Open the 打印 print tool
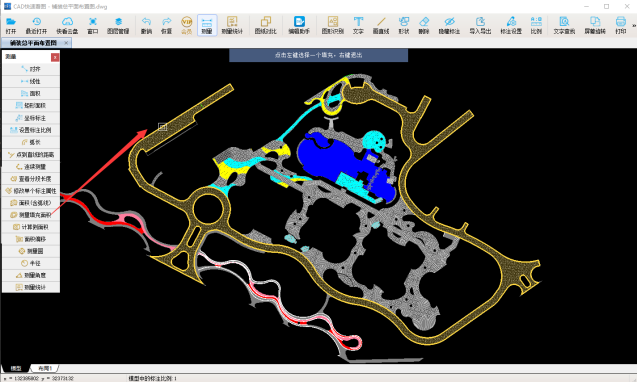Screen dimensions: 638x383 (621, 25)
